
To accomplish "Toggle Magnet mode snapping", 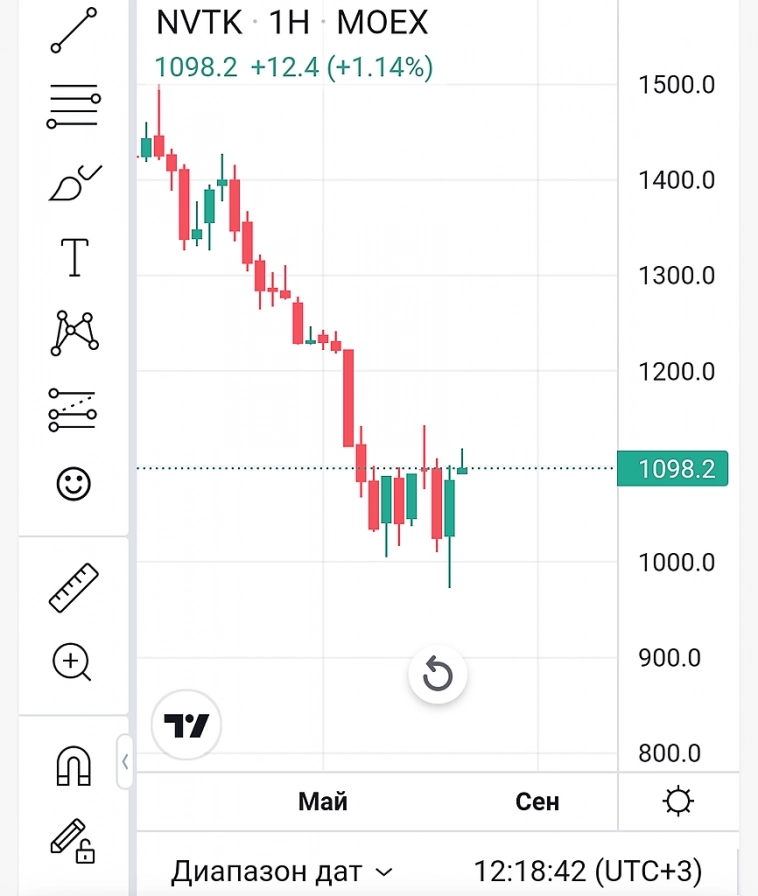I will pyautogui.click(x=73, y=766).
